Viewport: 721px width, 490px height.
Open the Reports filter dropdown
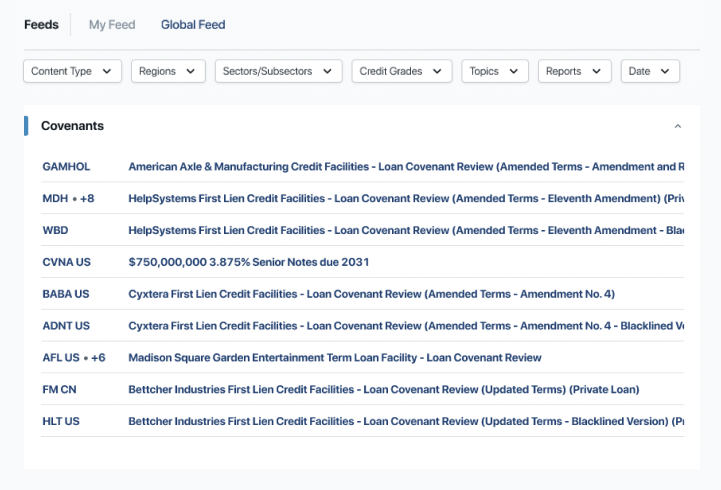(574, 71)
